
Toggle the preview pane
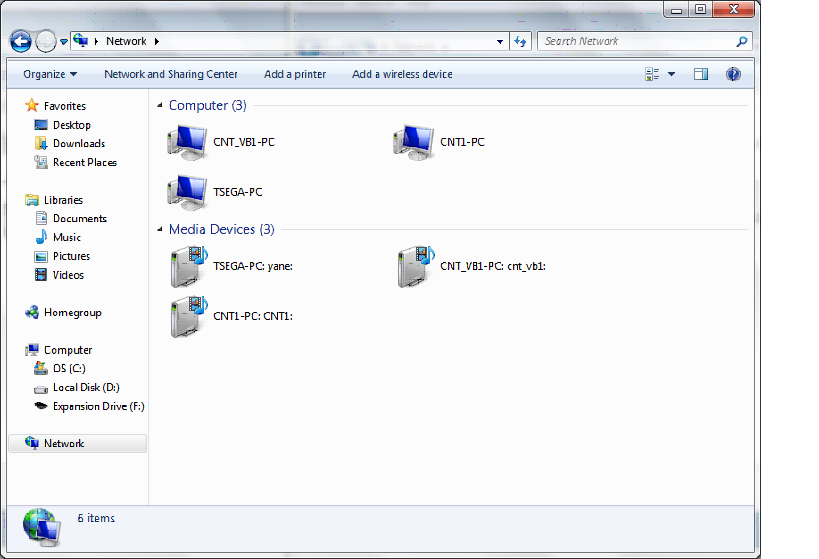click(701, 74)
